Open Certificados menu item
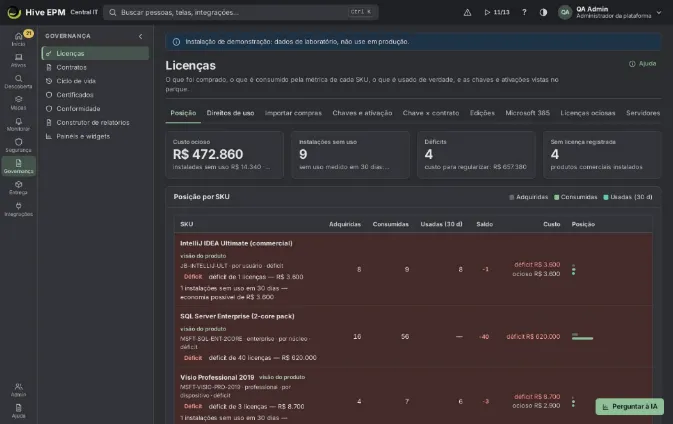Screen dimensions: 673x424 point(95,95)
